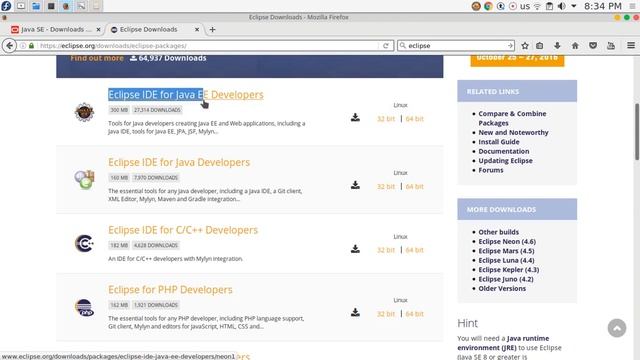This screenshot has height=360, width=640.
Task: Open the Fedora applications menu icon
Action: pyautogui.click(x=6, y=6)
